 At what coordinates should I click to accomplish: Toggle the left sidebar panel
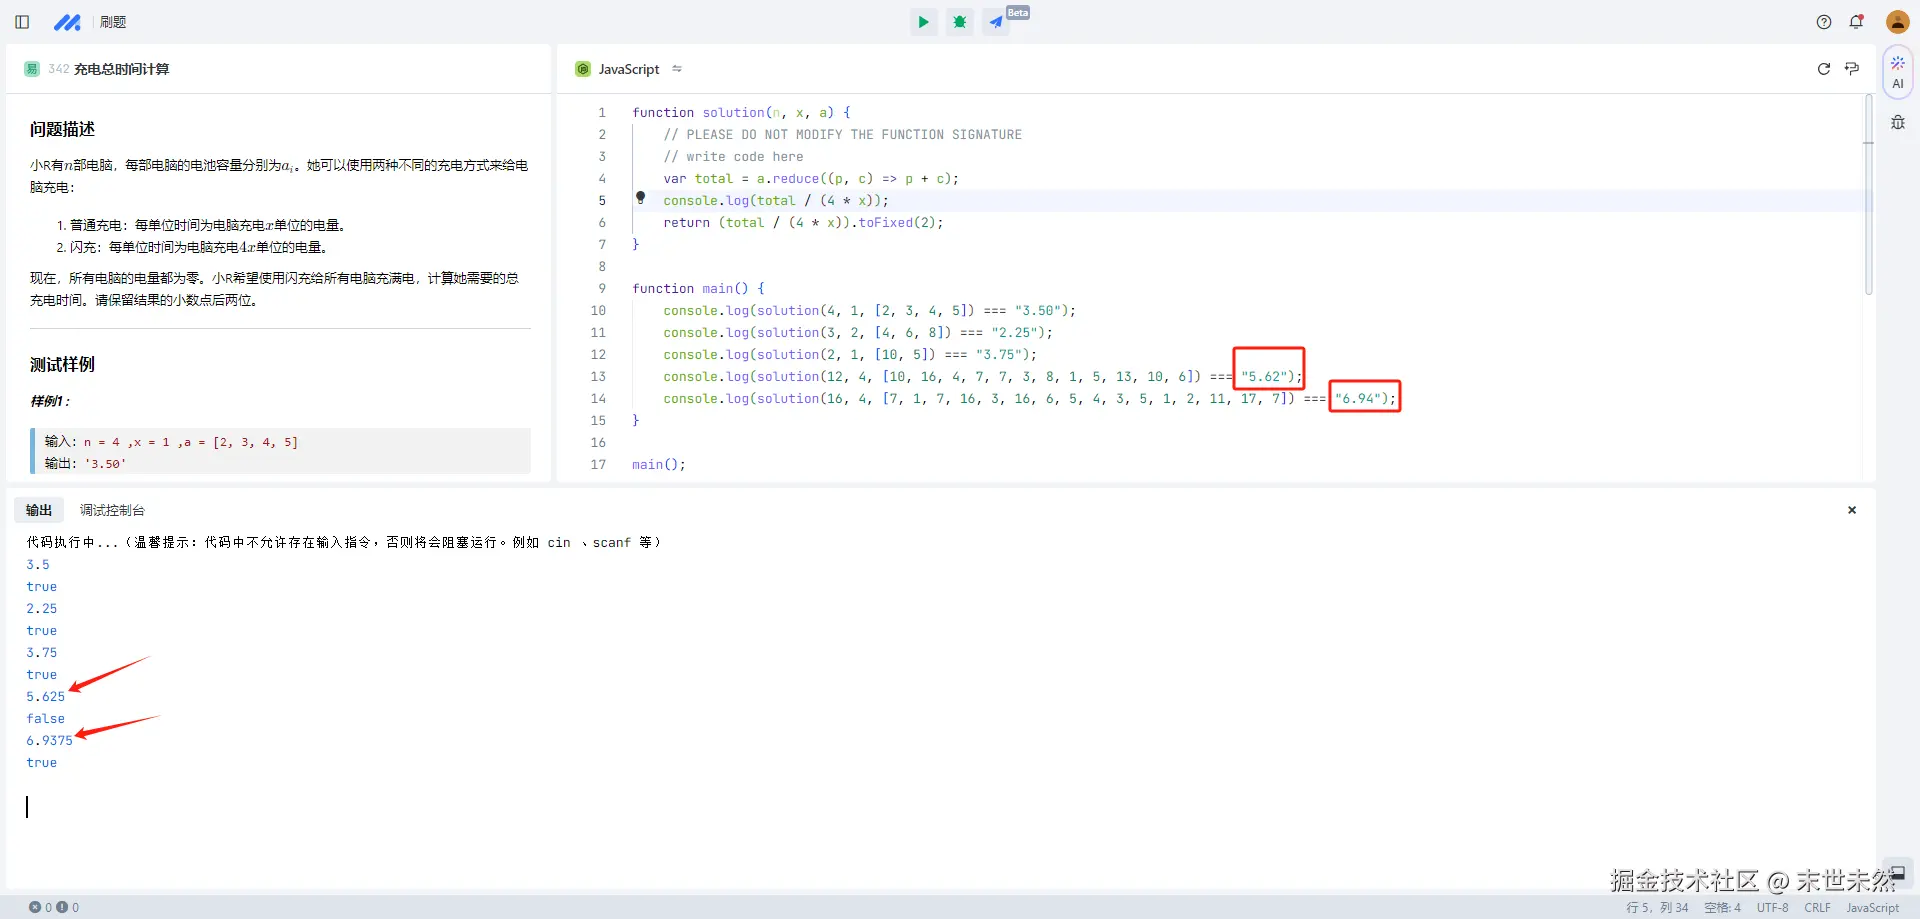(x=22, y=22)
